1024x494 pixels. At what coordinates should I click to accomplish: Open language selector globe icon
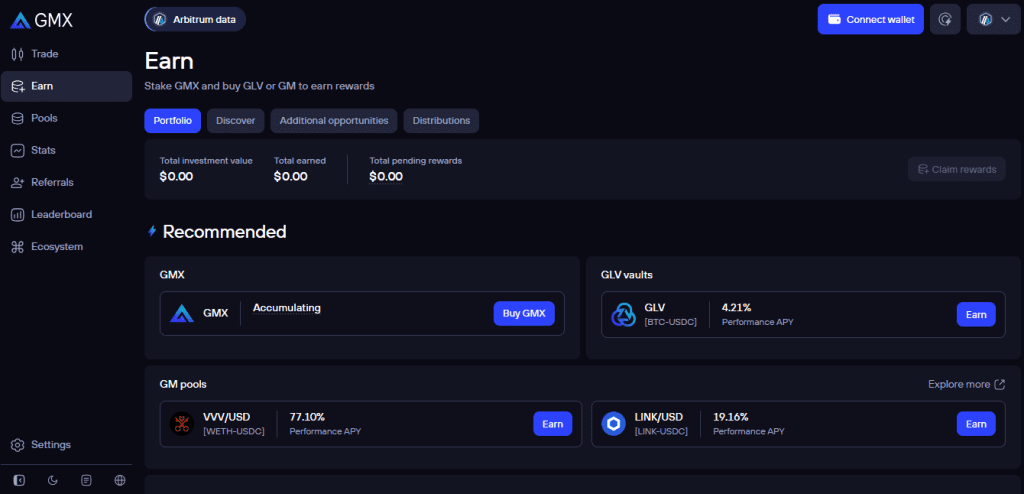click(x=120, y=480)
